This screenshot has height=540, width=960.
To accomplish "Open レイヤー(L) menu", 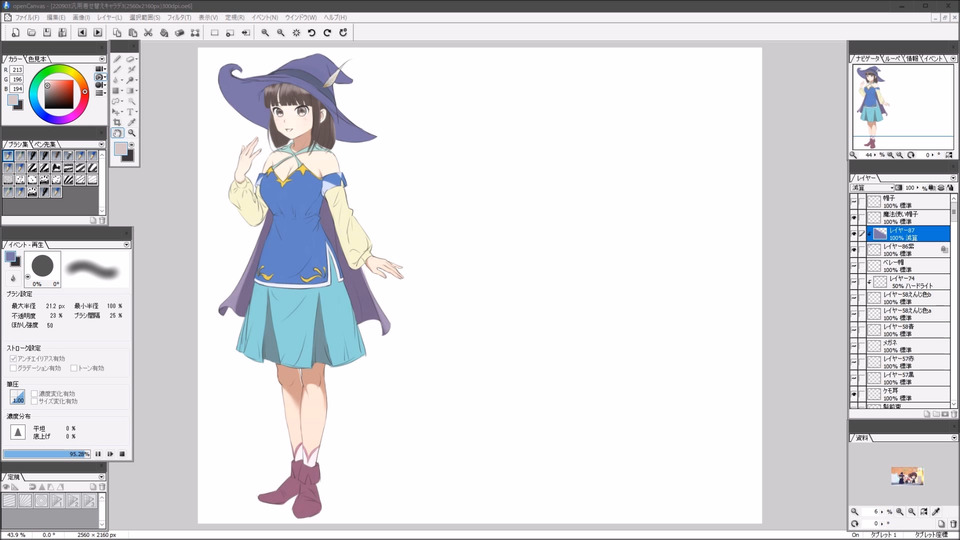I will (110, 18).
